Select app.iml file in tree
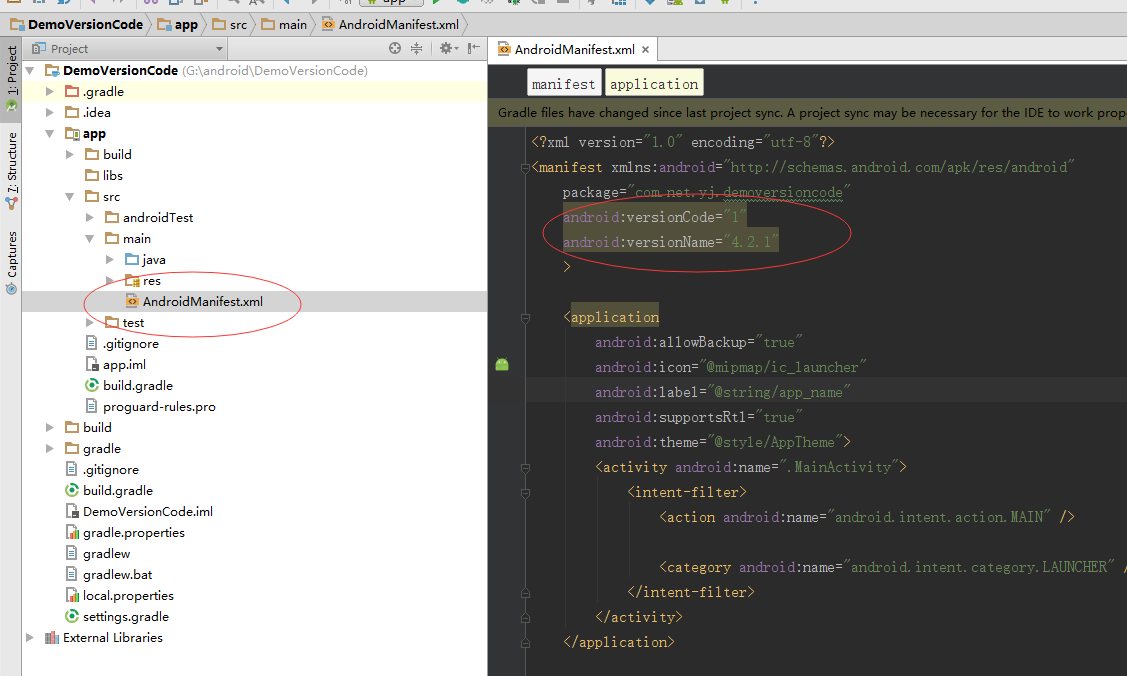 (124, 364)
